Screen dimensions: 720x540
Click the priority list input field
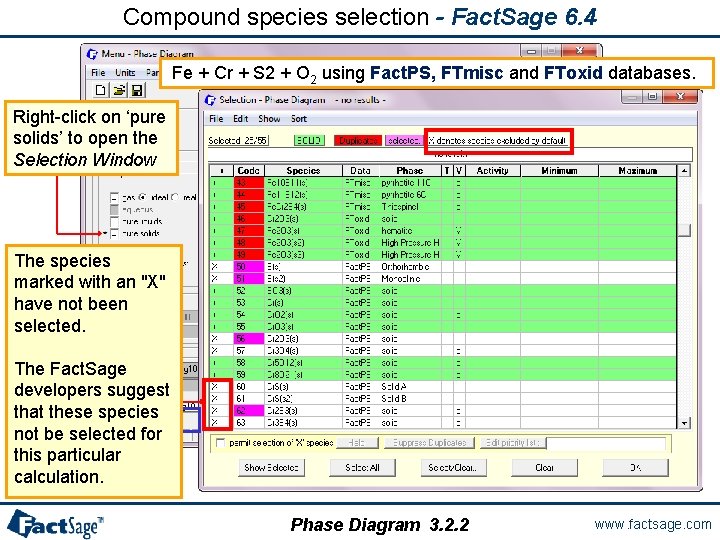coord(606,443)
